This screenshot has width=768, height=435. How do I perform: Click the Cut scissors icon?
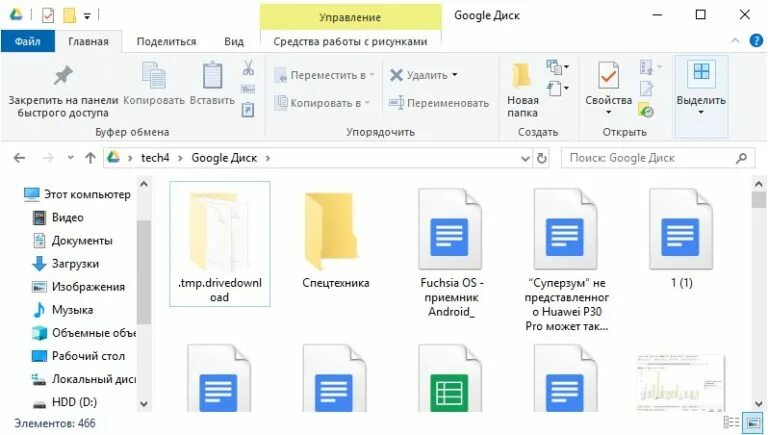coord(248,68)
